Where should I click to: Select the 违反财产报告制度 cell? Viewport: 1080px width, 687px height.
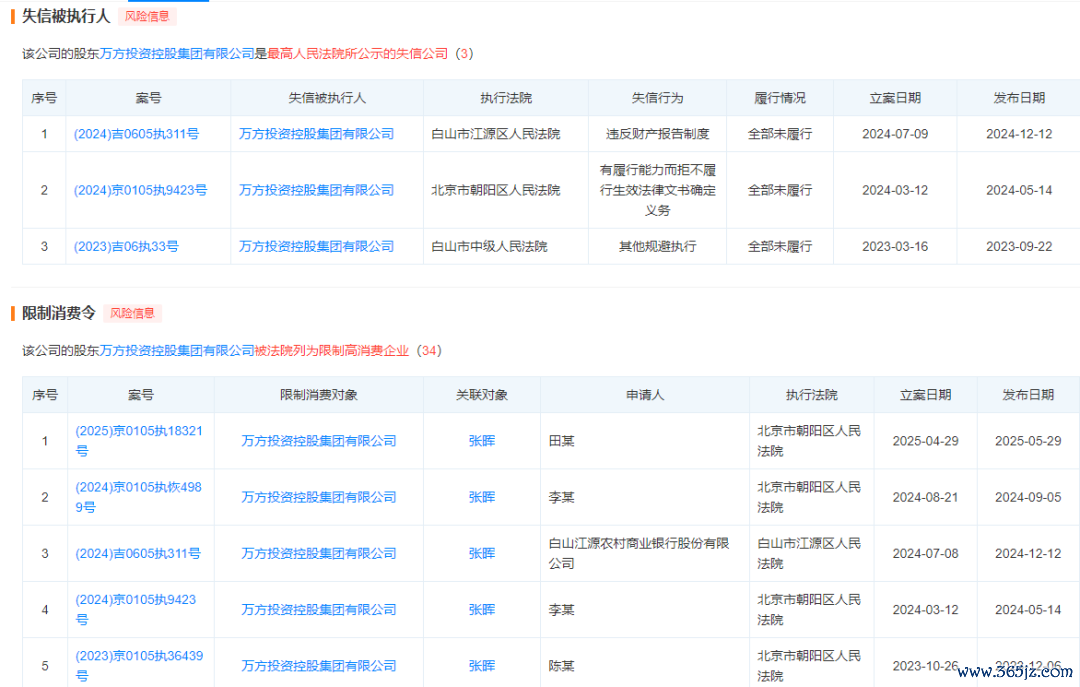657,134
